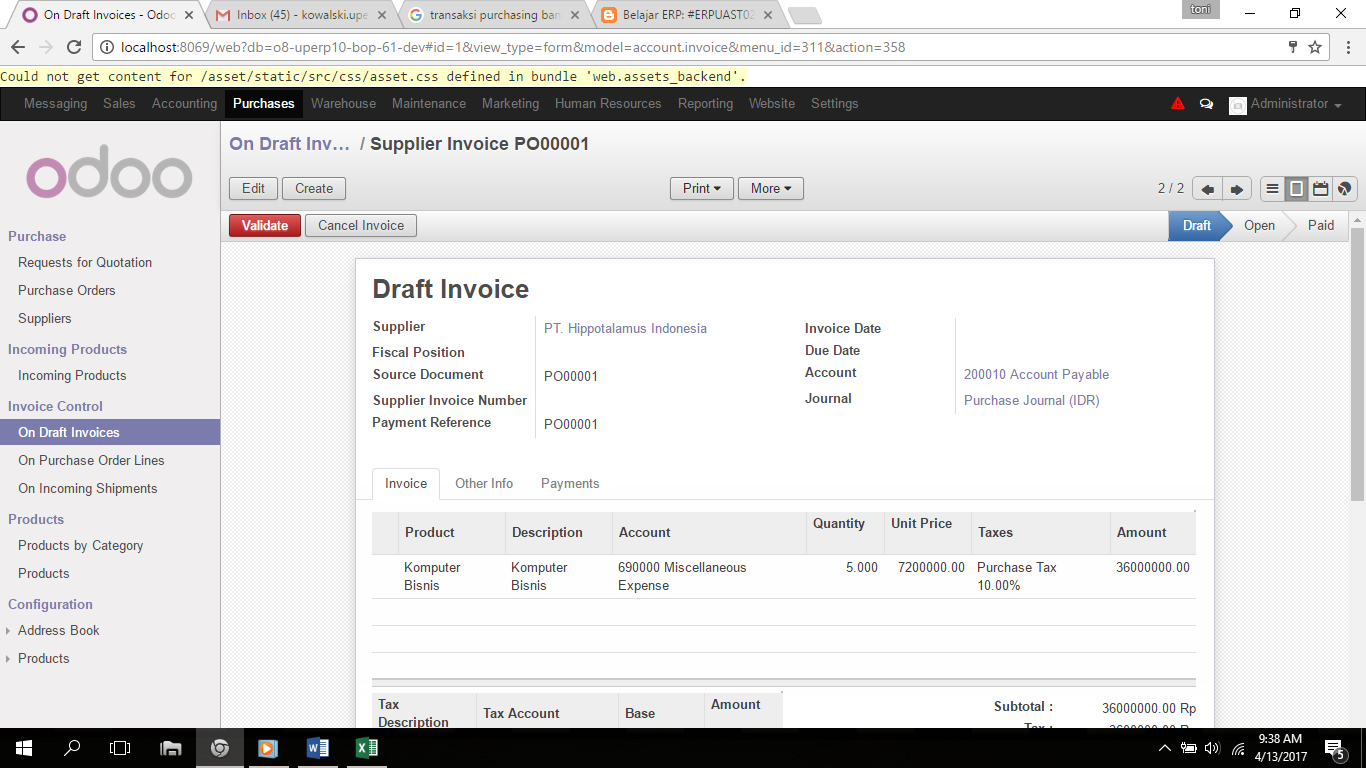
Task: Validate the draft invoice
Action: [x=263, y=225]
